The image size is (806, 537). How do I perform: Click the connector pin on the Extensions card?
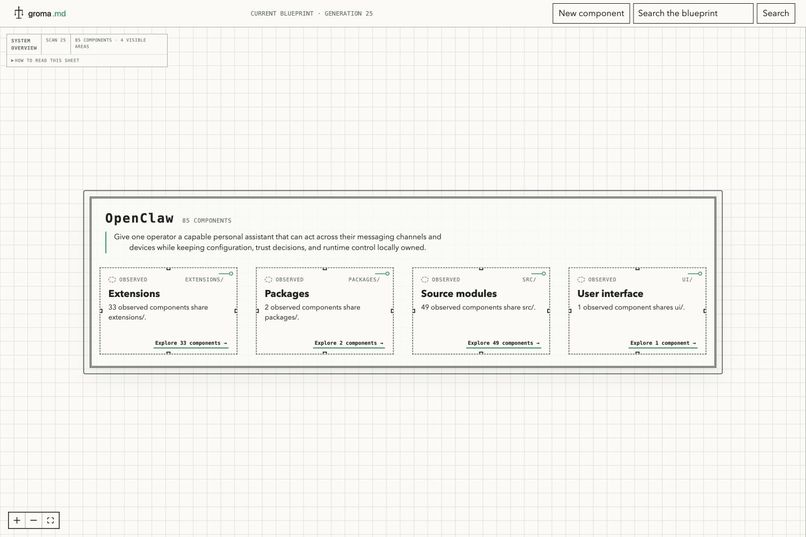click(226, 274)
